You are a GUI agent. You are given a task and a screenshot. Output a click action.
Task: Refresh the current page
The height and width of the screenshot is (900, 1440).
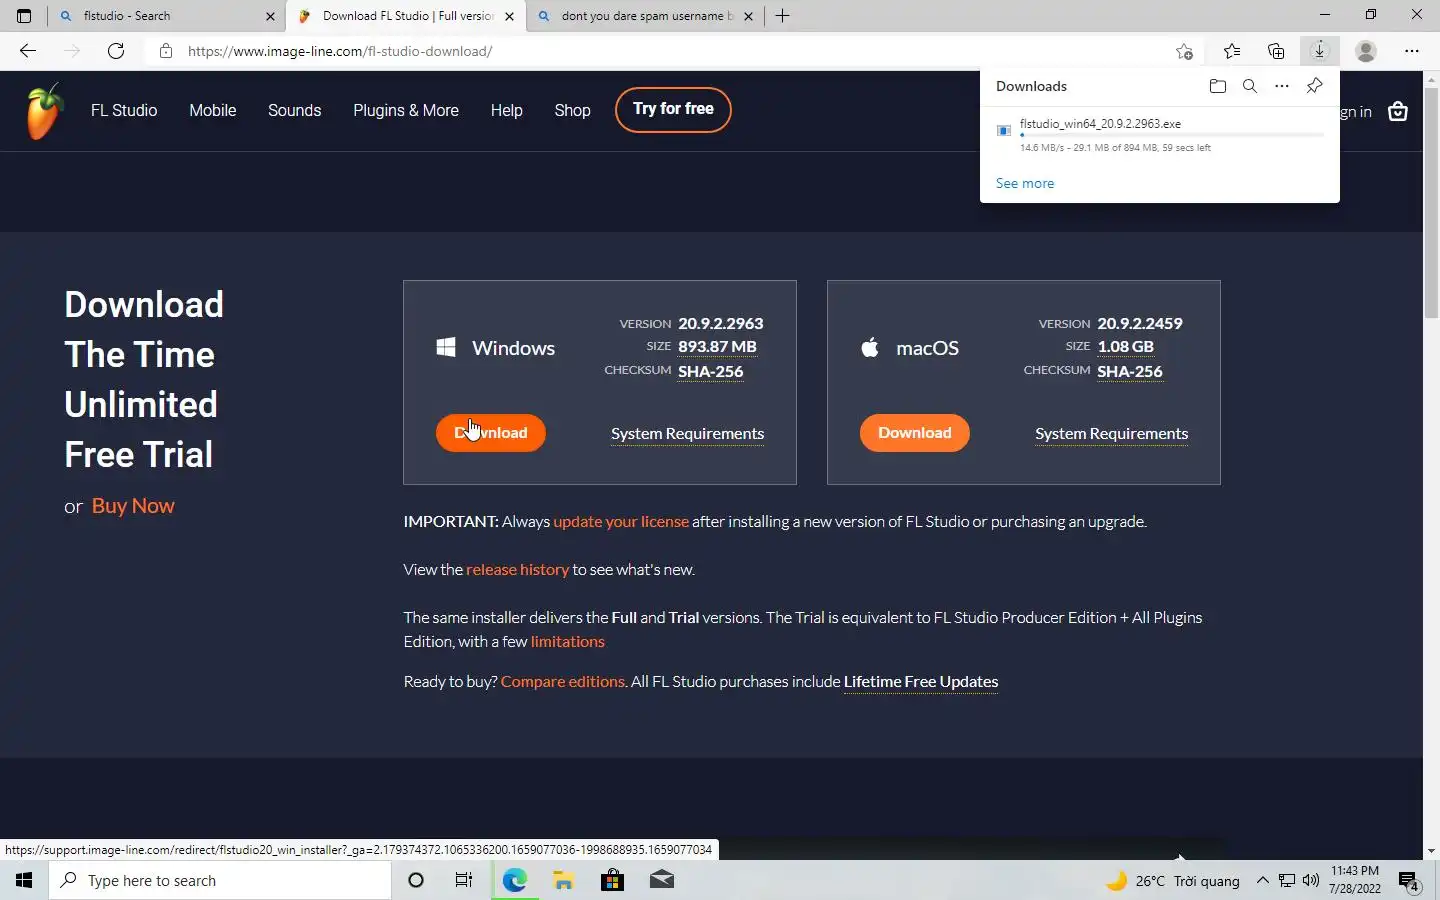click(116, 51)
